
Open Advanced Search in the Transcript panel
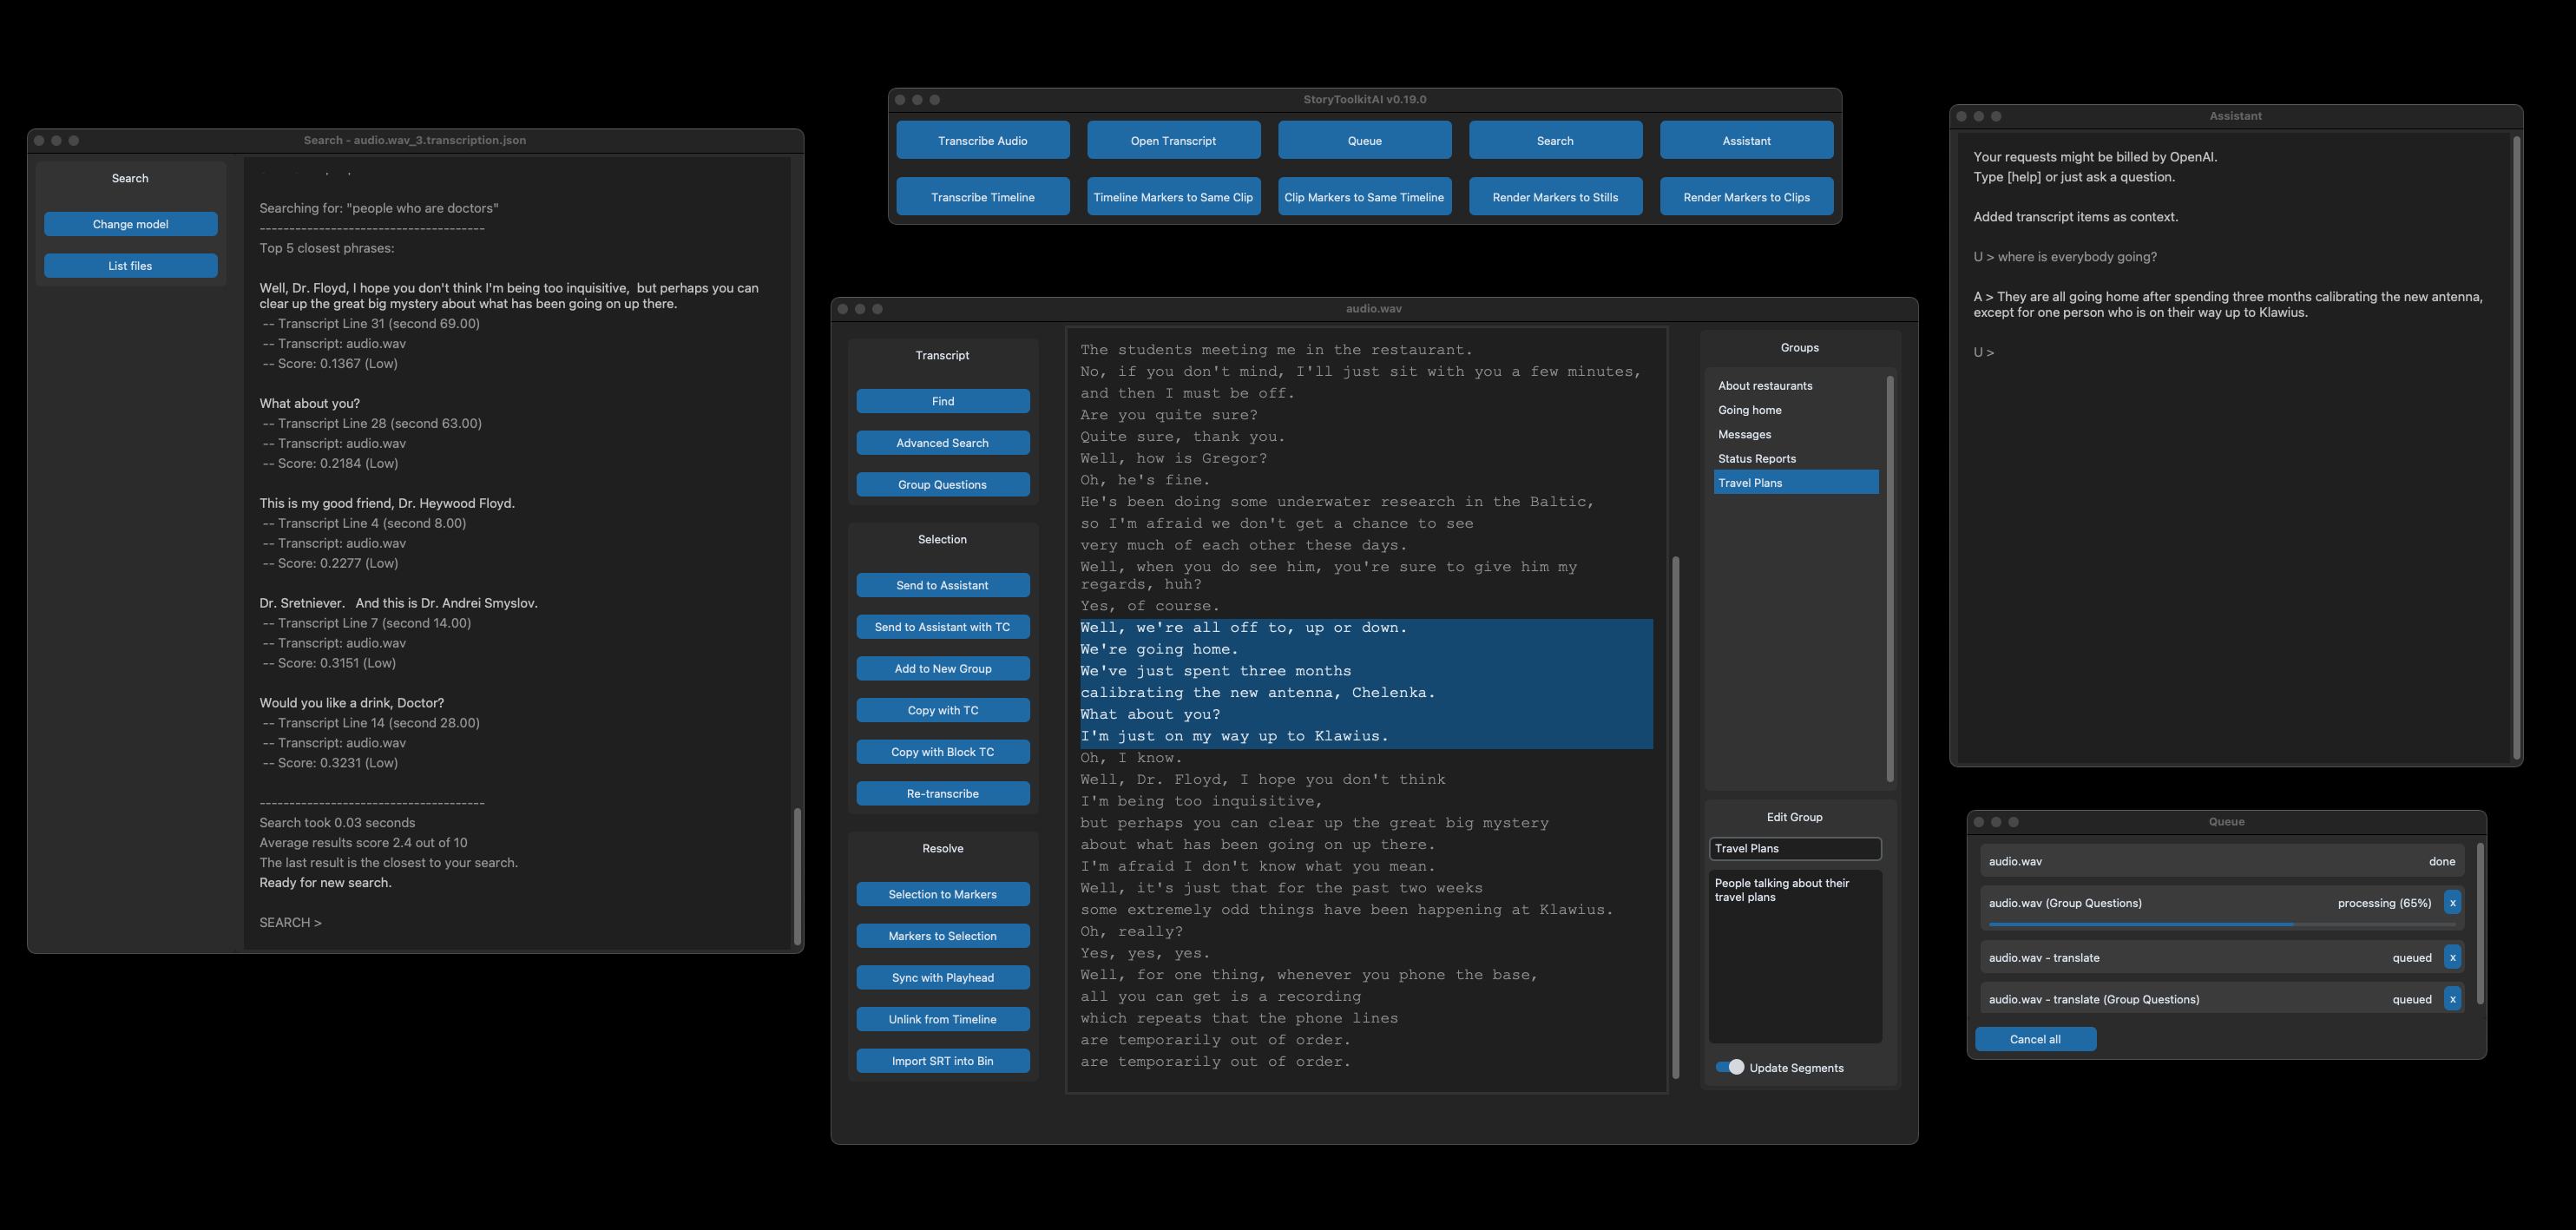click(x=942, y=442)
